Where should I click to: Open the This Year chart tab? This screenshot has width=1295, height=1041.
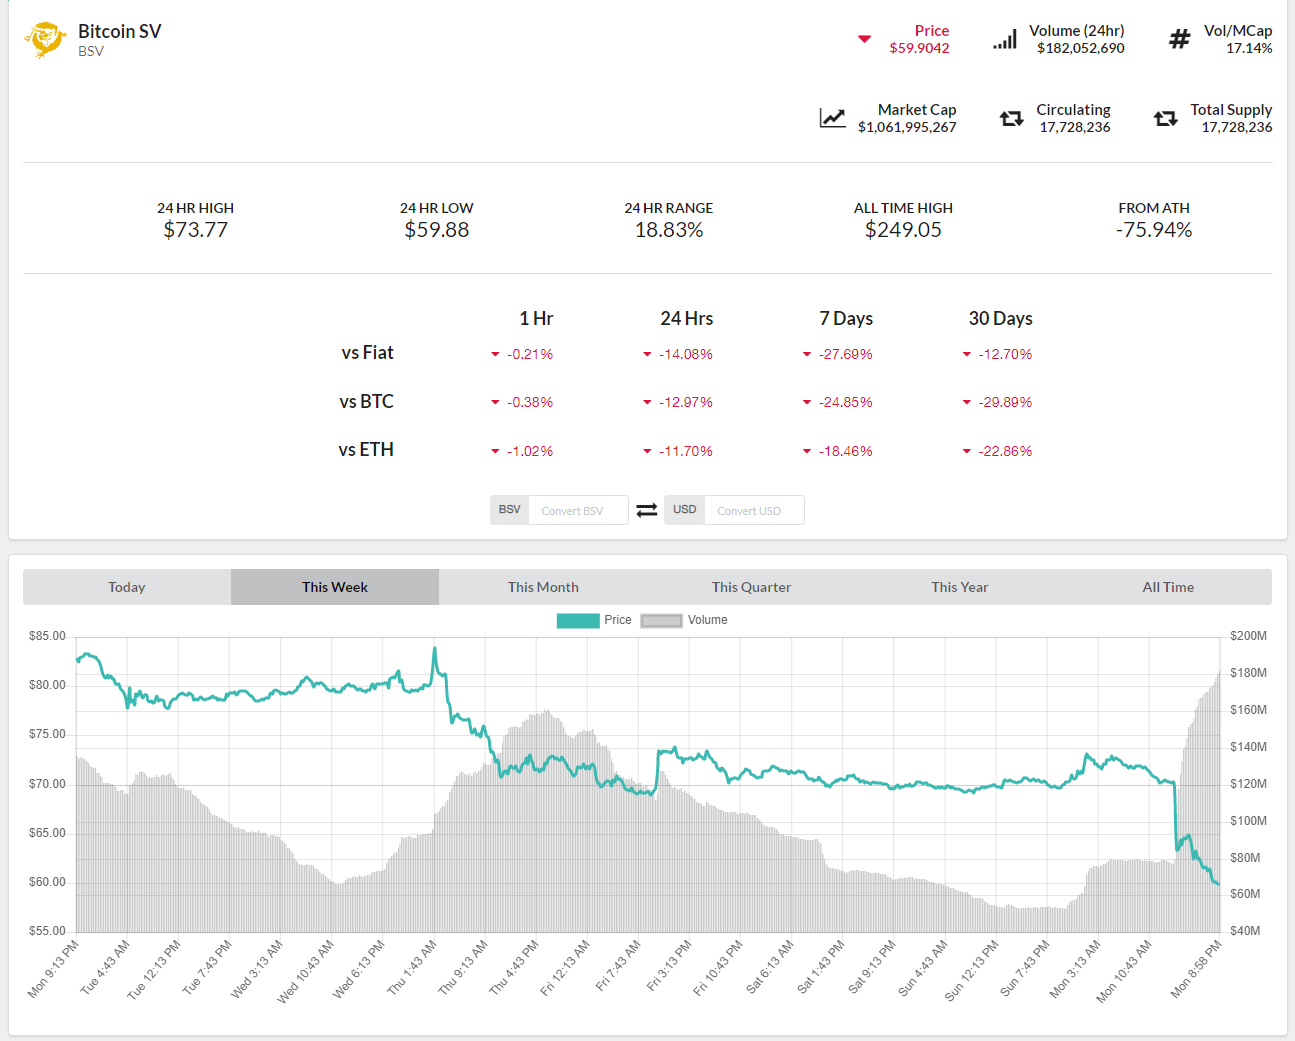click(959, 587)
